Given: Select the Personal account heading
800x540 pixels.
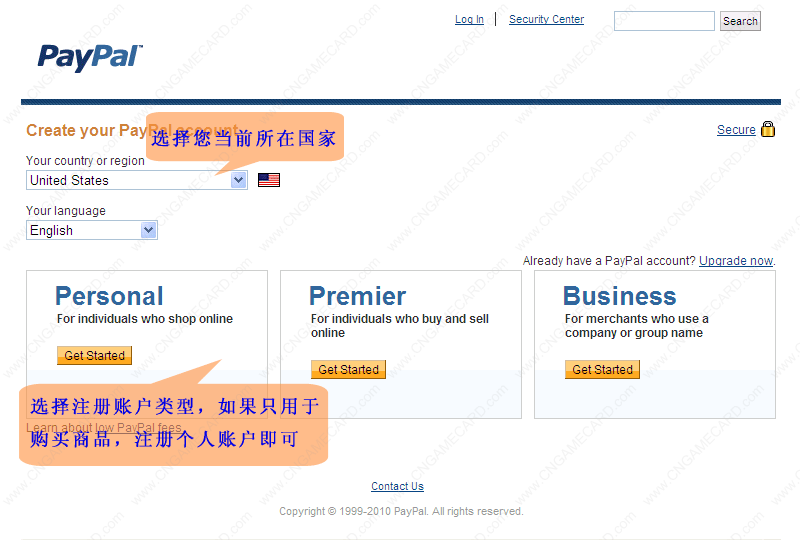Looking at the screenshot, I should point(109,296).
